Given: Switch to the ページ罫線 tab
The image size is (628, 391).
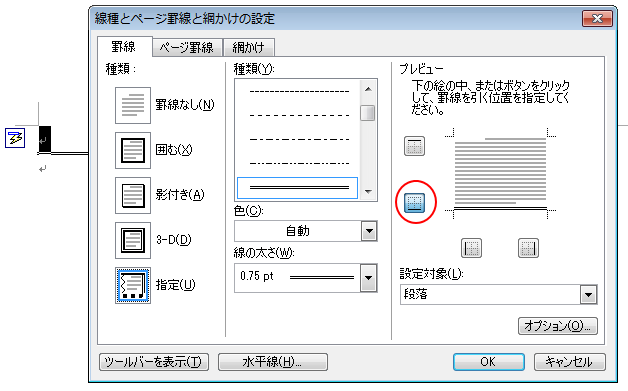Looking at the screenshot, I should tap(187, 48).
